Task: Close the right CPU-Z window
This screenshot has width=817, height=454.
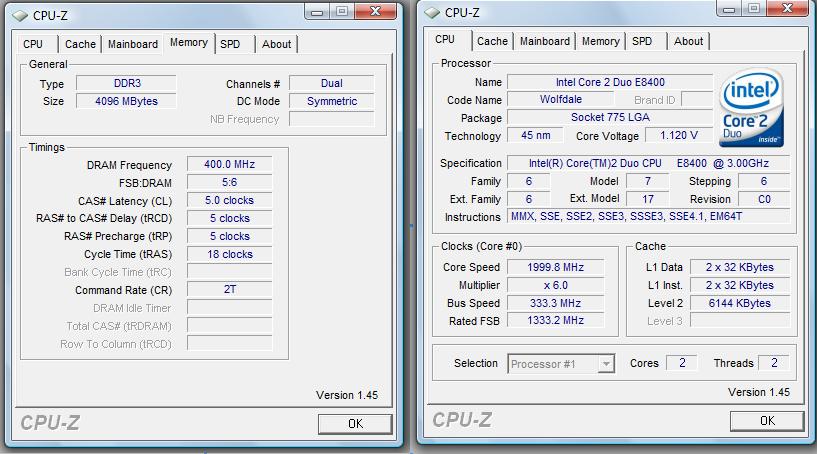Action: (x=787, y=8)
